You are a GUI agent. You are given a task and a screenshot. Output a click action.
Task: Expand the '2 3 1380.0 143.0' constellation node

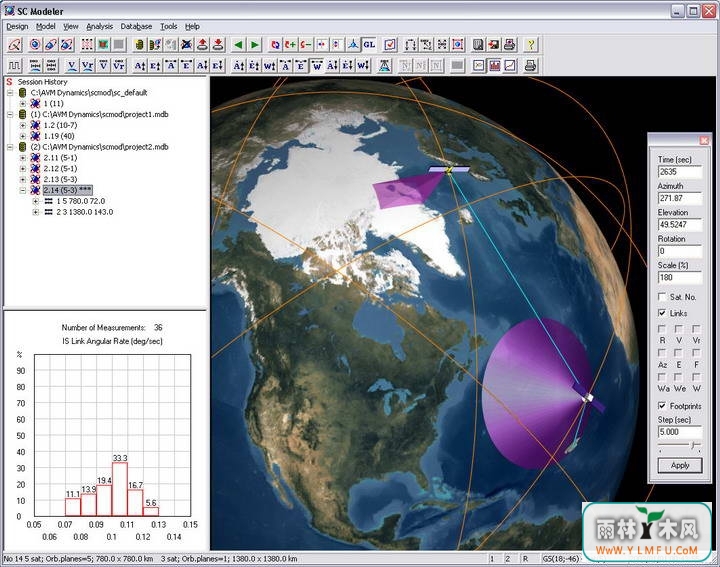tap(35, 212)
